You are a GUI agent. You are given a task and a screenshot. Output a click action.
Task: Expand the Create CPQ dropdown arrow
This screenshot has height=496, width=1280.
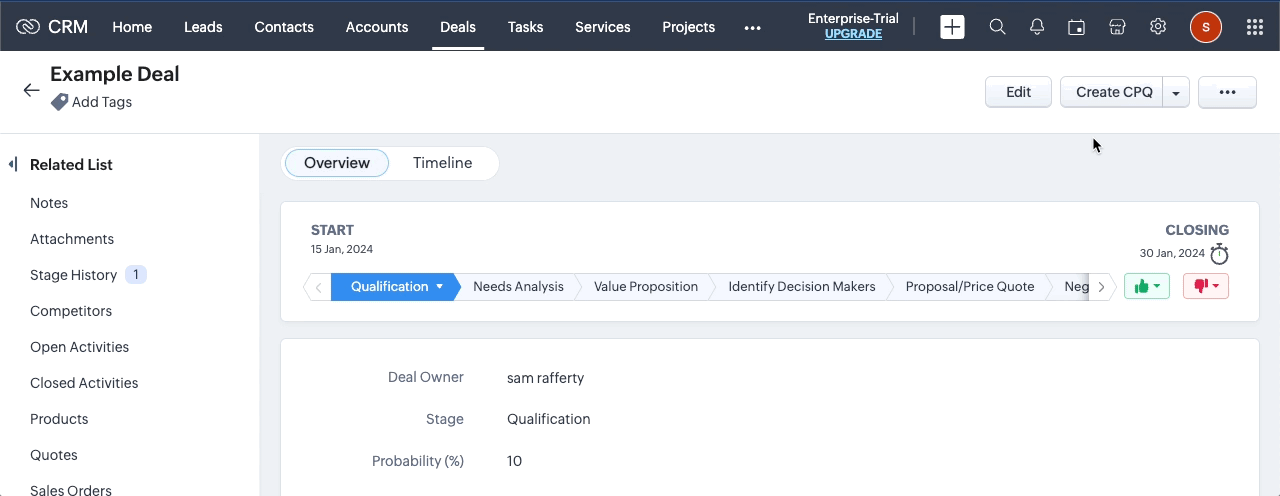coord(1176,92)
